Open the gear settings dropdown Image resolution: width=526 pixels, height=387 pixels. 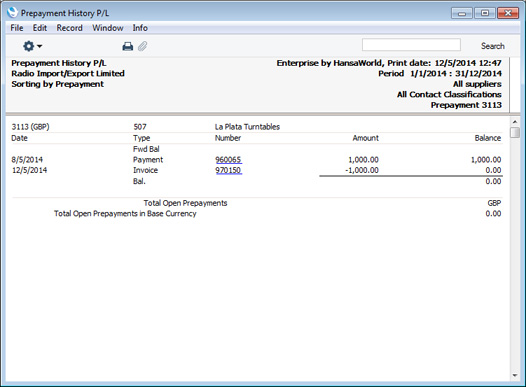coord(32,46)
